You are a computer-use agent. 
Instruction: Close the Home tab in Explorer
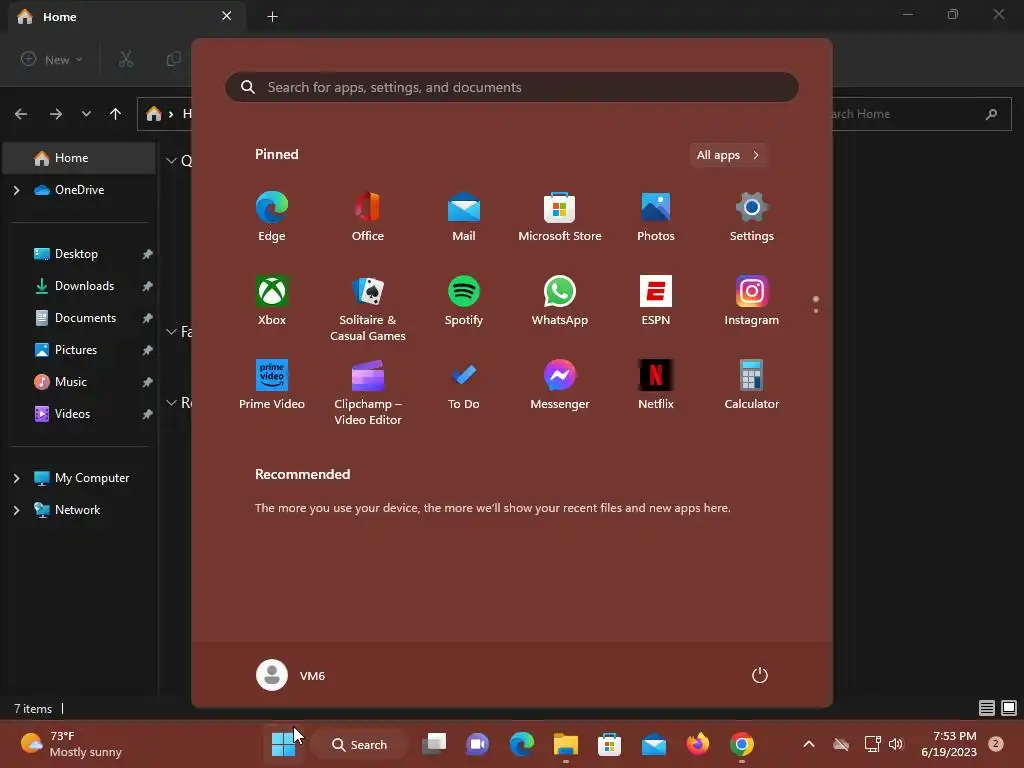coord(227,16)
